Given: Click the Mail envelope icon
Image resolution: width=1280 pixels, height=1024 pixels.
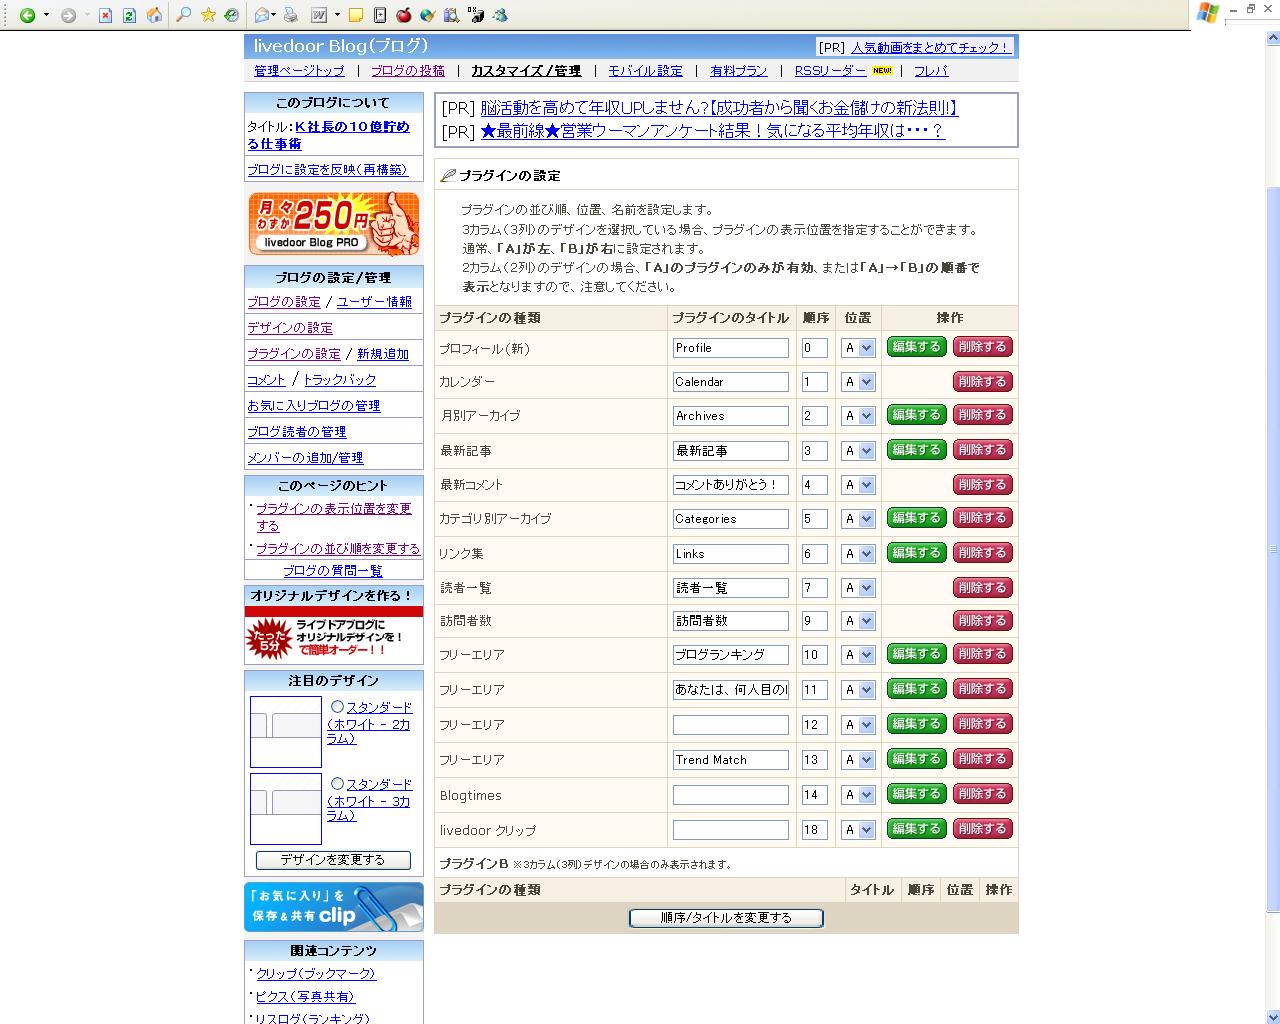Looking at the screenshot, I should point(262,15).
